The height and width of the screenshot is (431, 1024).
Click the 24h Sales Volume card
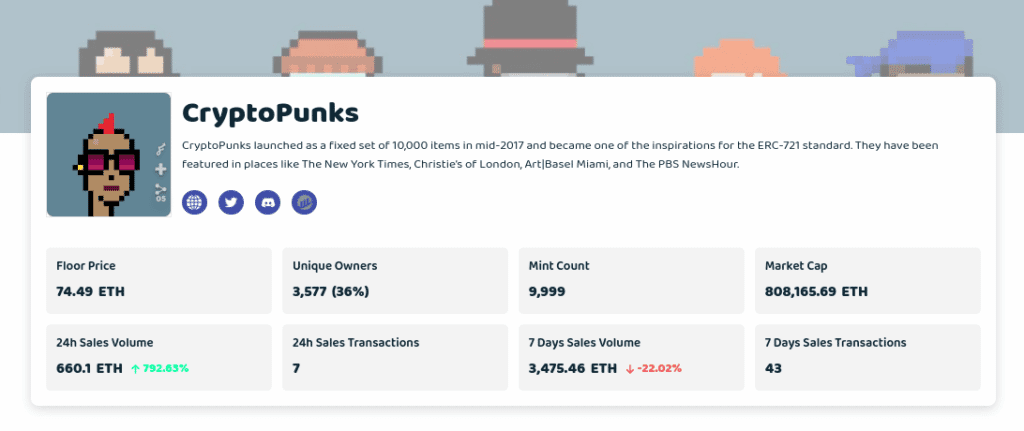[x=159, y=356]
